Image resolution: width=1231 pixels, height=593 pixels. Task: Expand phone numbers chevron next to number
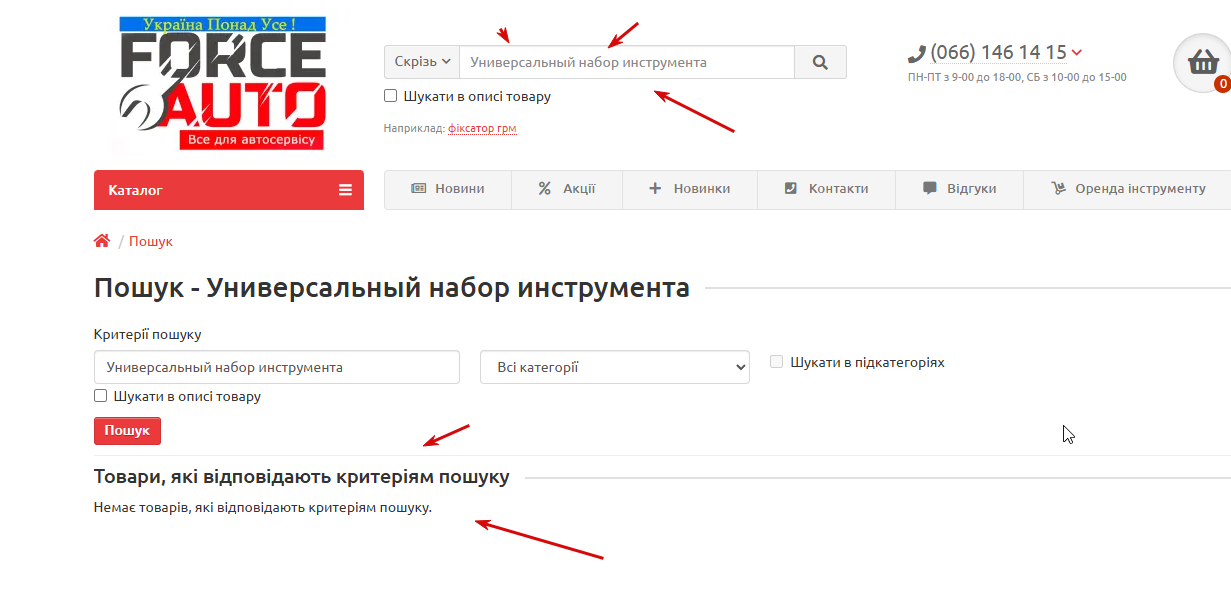click(1077, 53)
